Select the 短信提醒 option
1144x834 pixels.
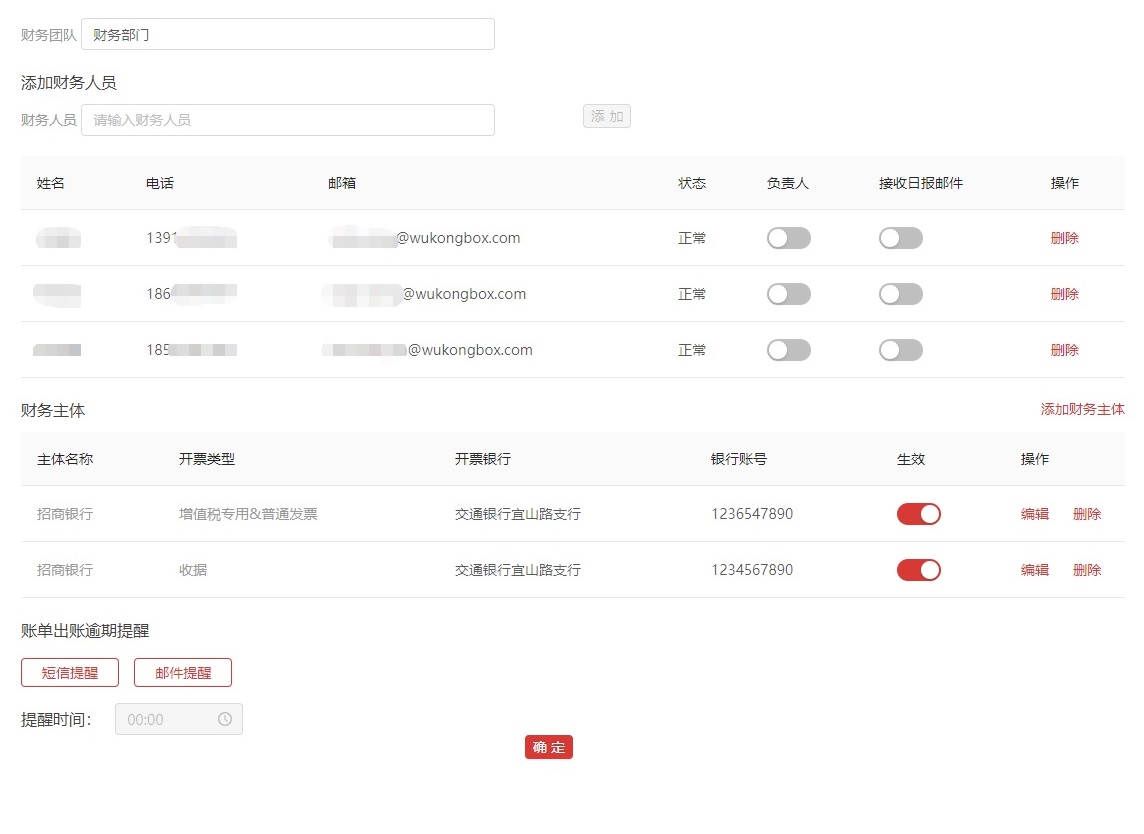point(70,673)
